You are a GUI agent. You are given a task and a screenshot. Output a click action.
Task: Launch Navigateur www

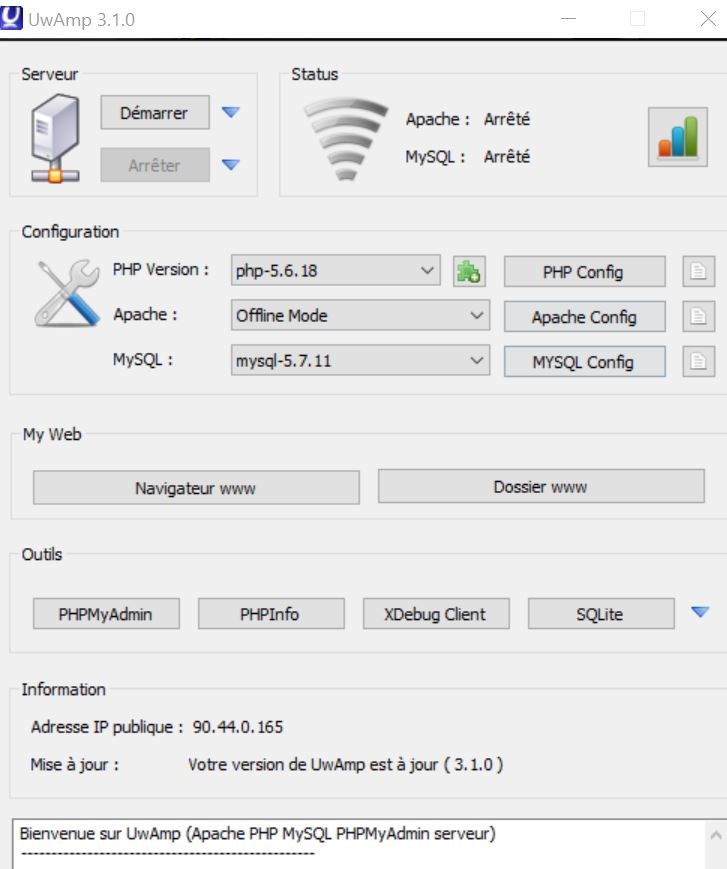[x=196, y=488]
